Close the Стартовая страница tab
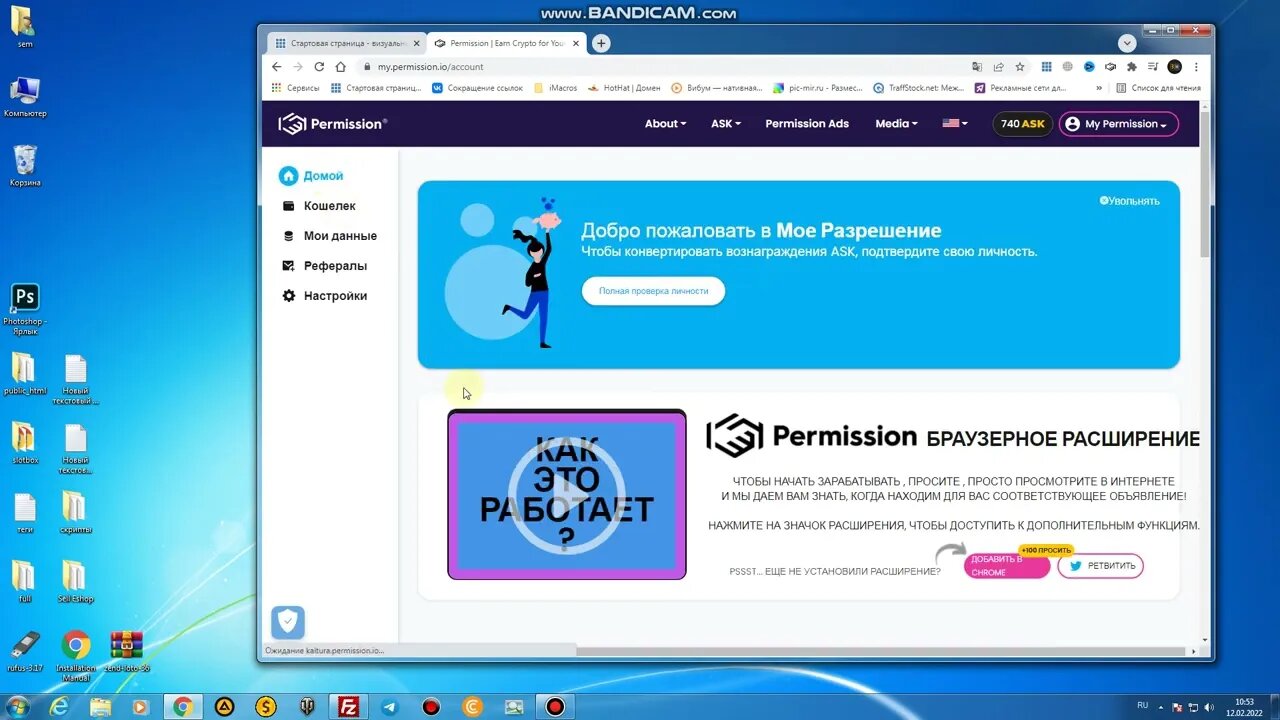 [417, 43]
